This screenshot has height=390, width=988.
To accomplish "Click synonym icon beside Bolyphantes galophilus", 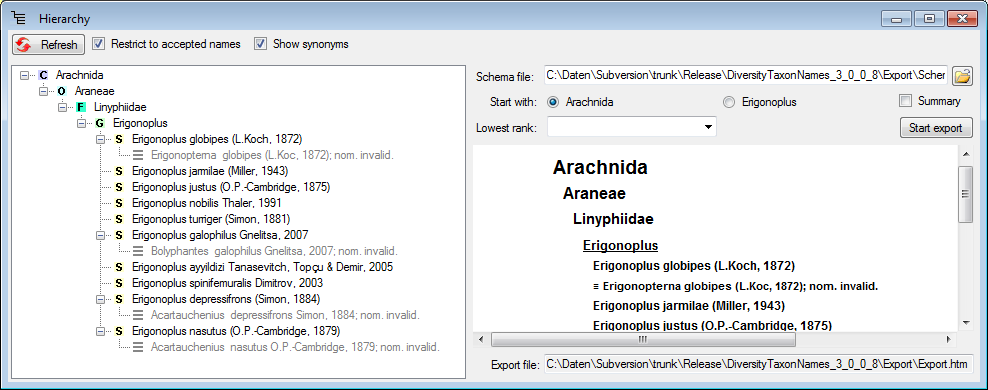I will tap(138, 251).
